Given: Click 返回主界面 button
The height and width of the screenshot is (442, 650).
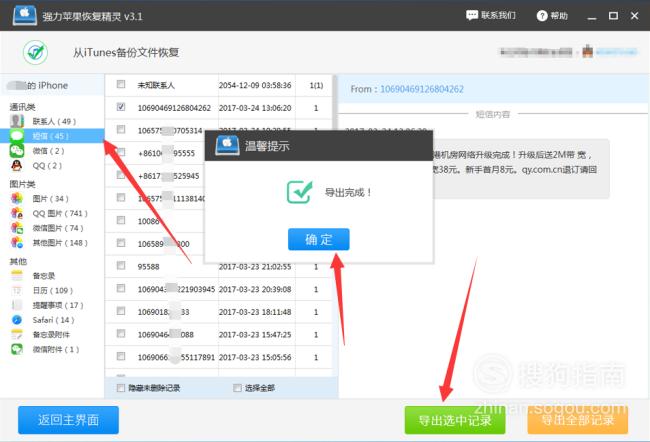Looking at the screenshot, I should [x=68, y=420].
